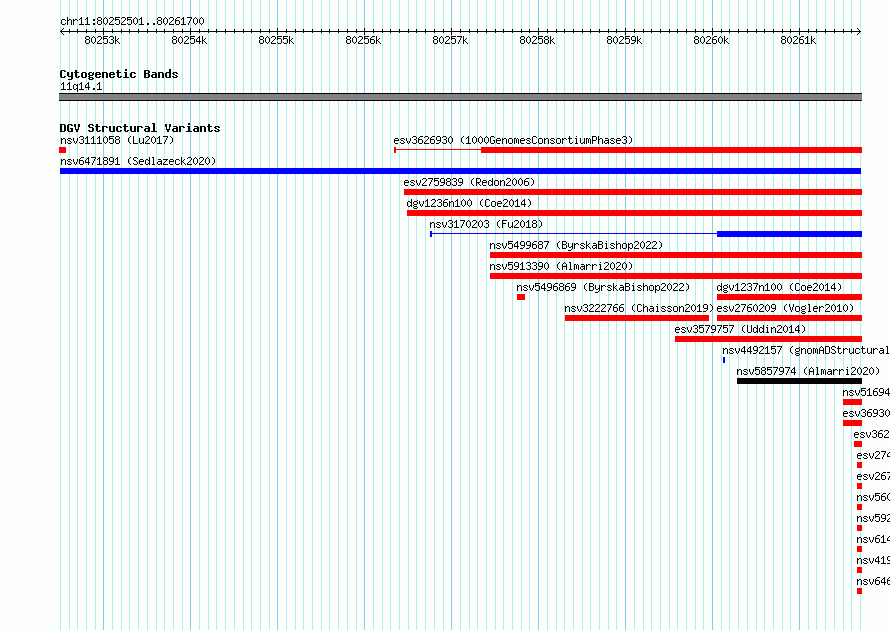The image size is (890, 630).
Task: Click the 80256k ruler position
Action: pos(363,40)
